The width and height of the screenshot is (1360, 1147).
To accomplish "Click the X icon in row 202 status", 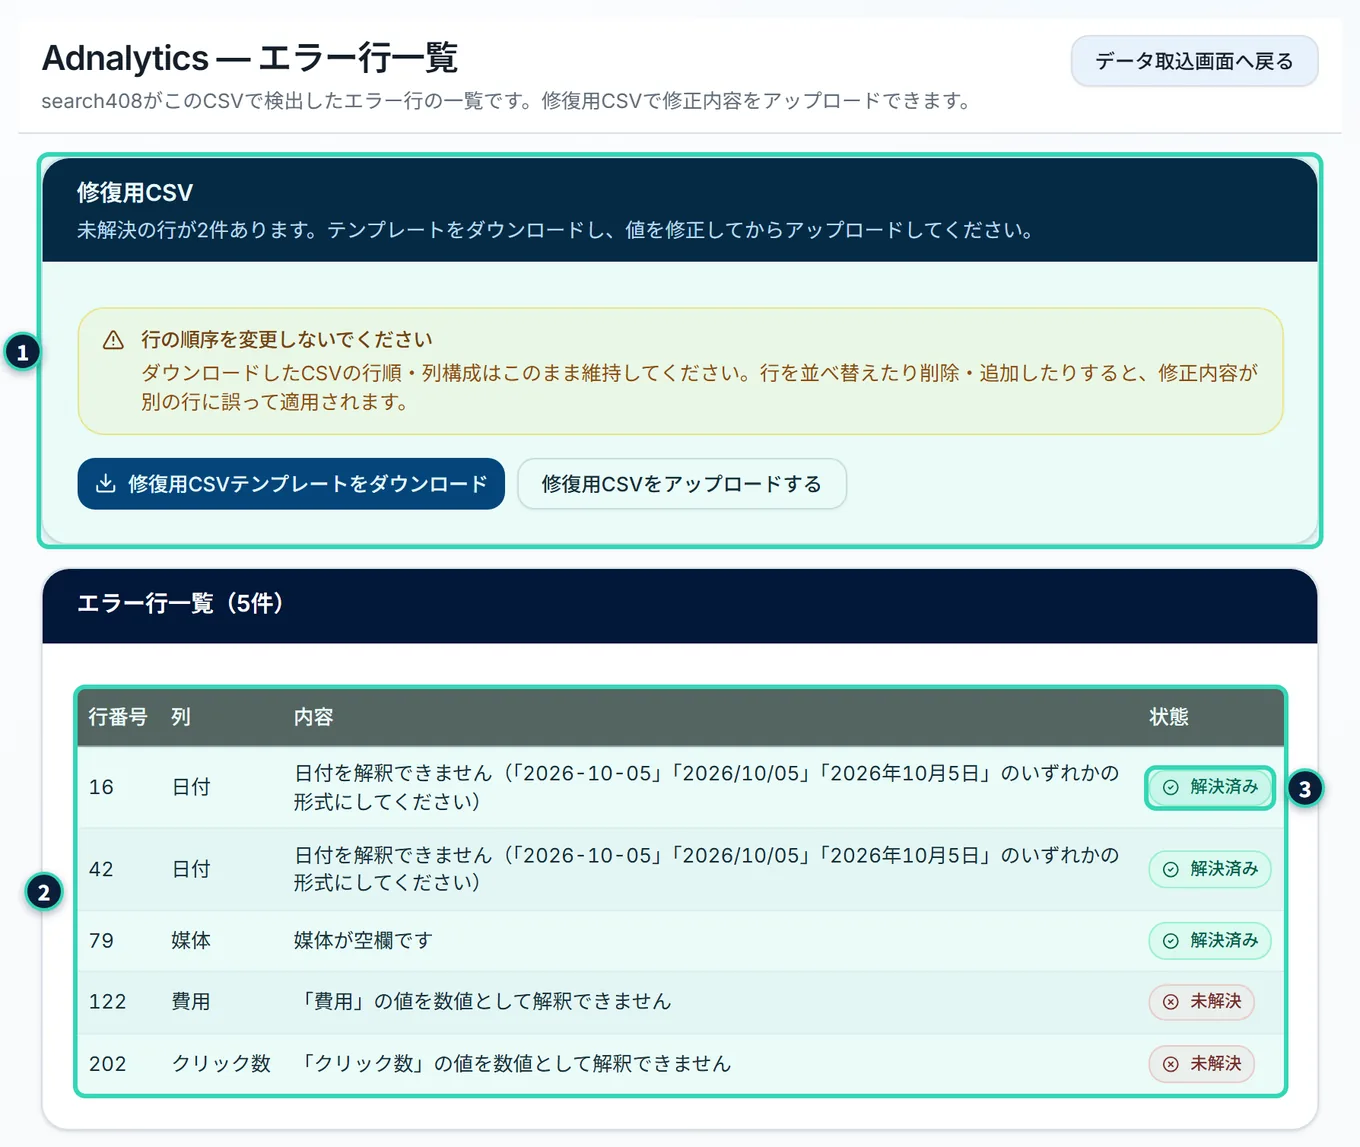I will [1170, 1064].
